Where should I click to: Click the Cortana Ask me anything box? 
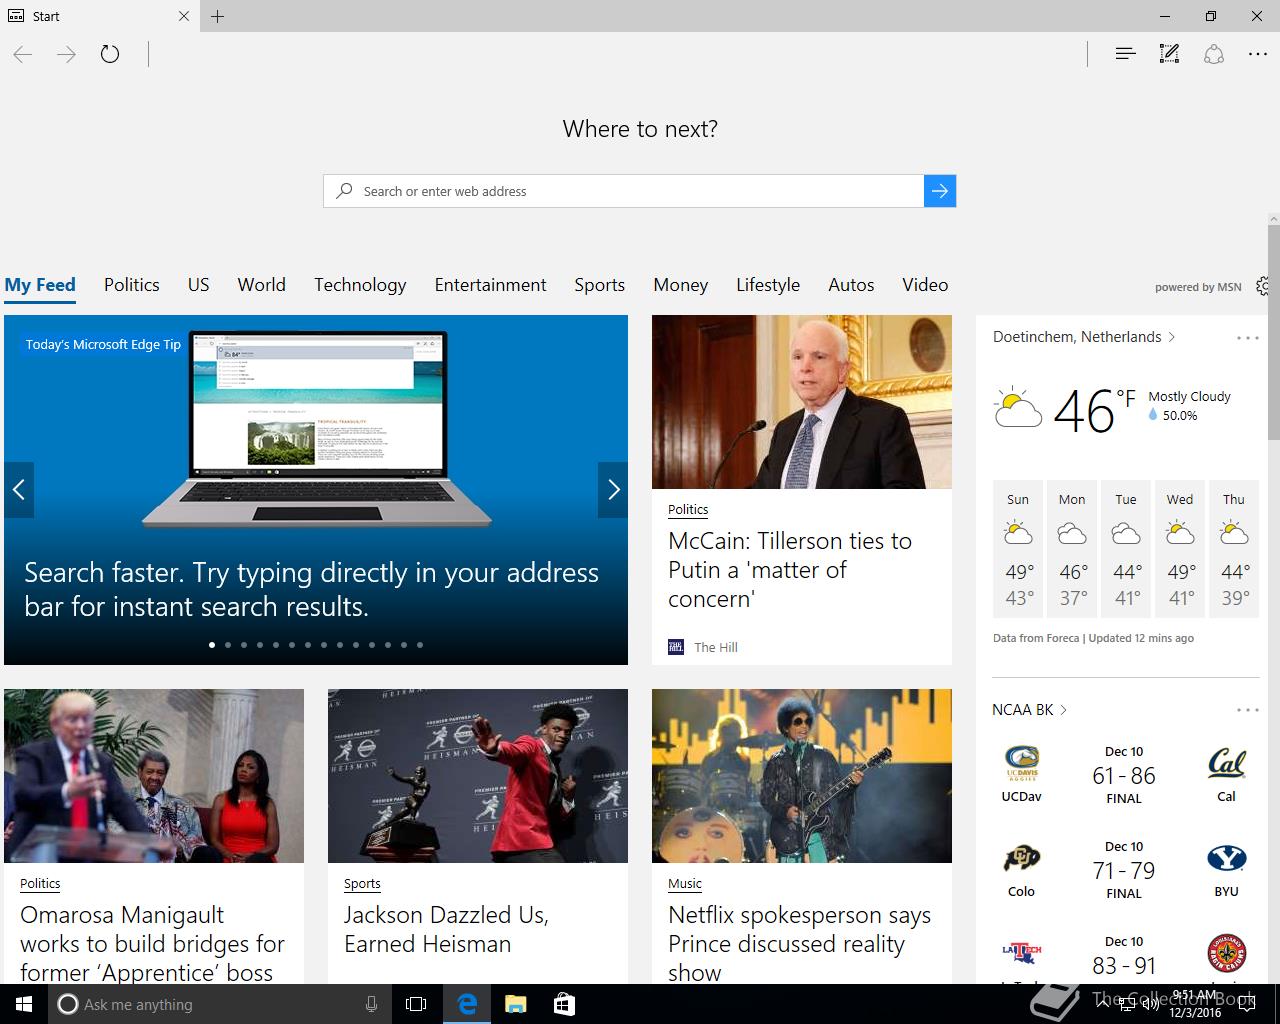tap(220, 1004)
